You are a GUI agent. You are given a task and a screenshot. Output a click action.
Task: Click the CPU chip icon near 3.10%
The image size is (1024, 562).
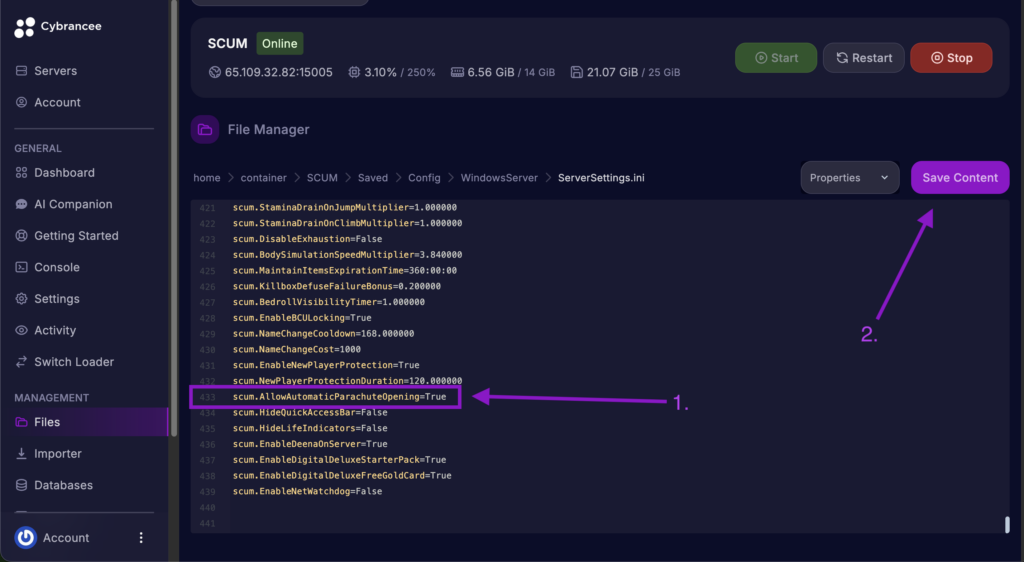pos(354,72)
